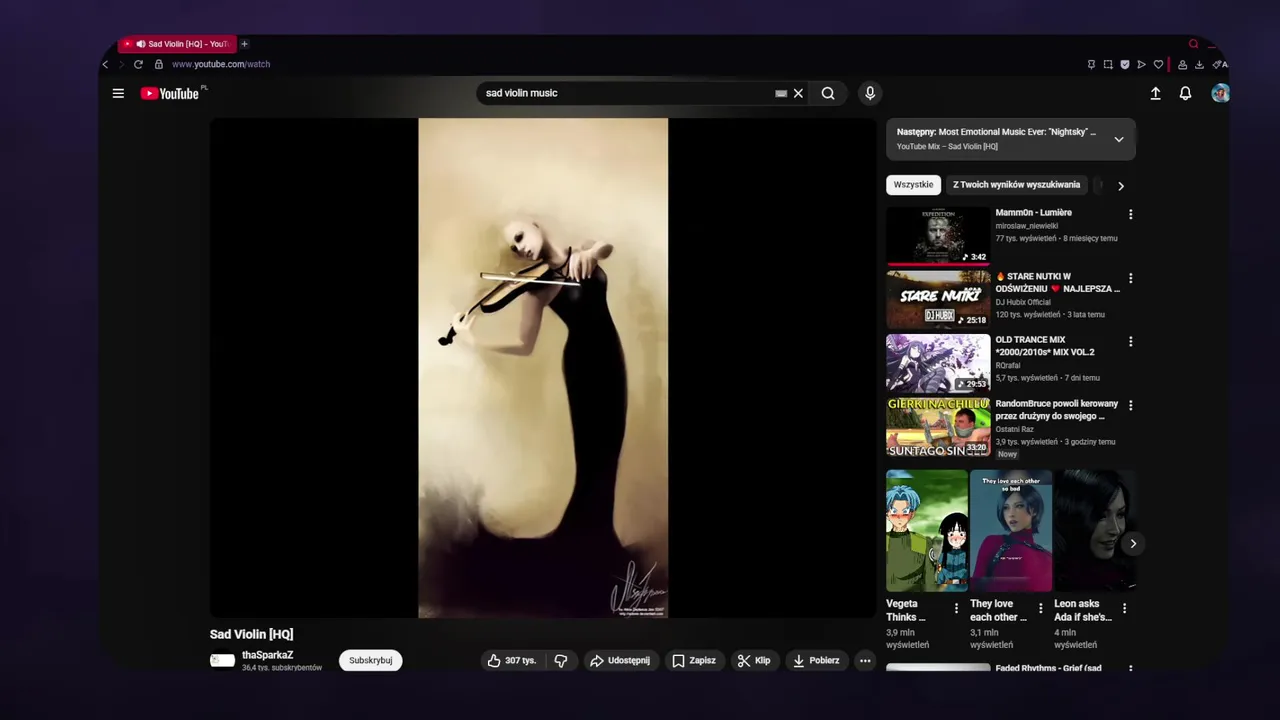This screenshot has height=720, width=1280.
Task: Click the pinboard icon in address bar
Action: tap(1091, 64)
